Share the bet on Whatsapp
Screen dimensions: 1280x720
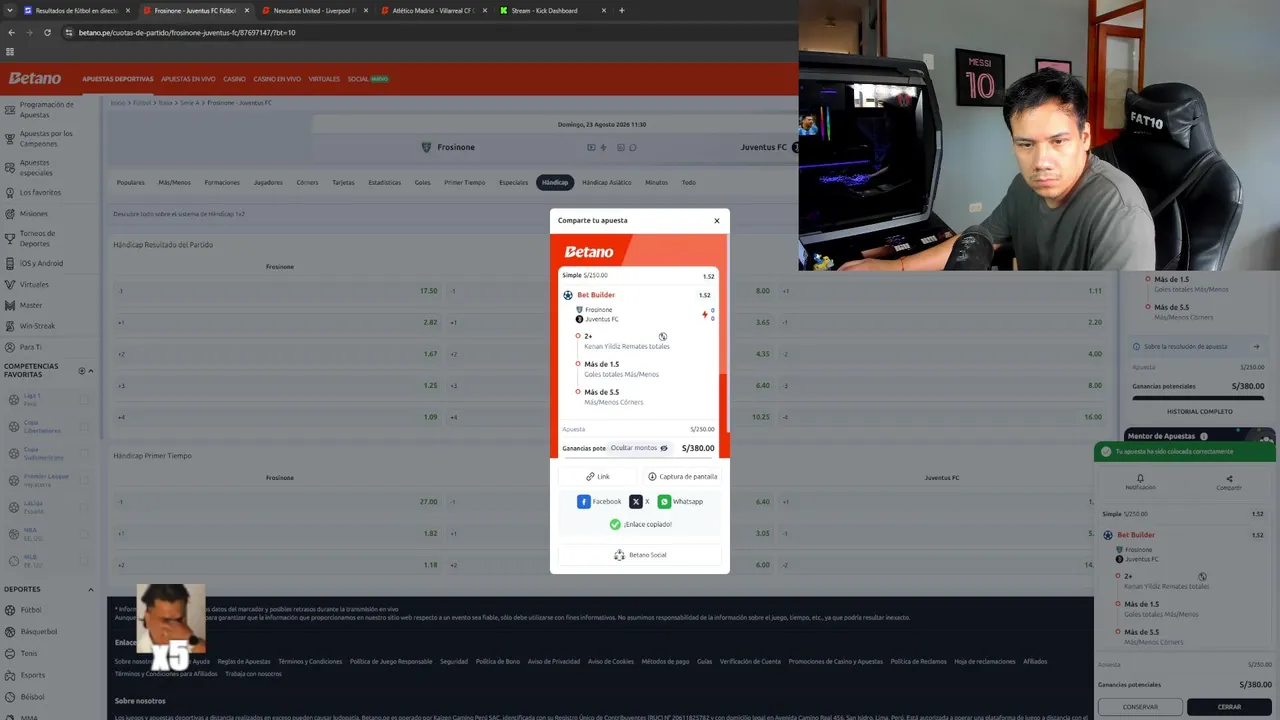[680, 501]
